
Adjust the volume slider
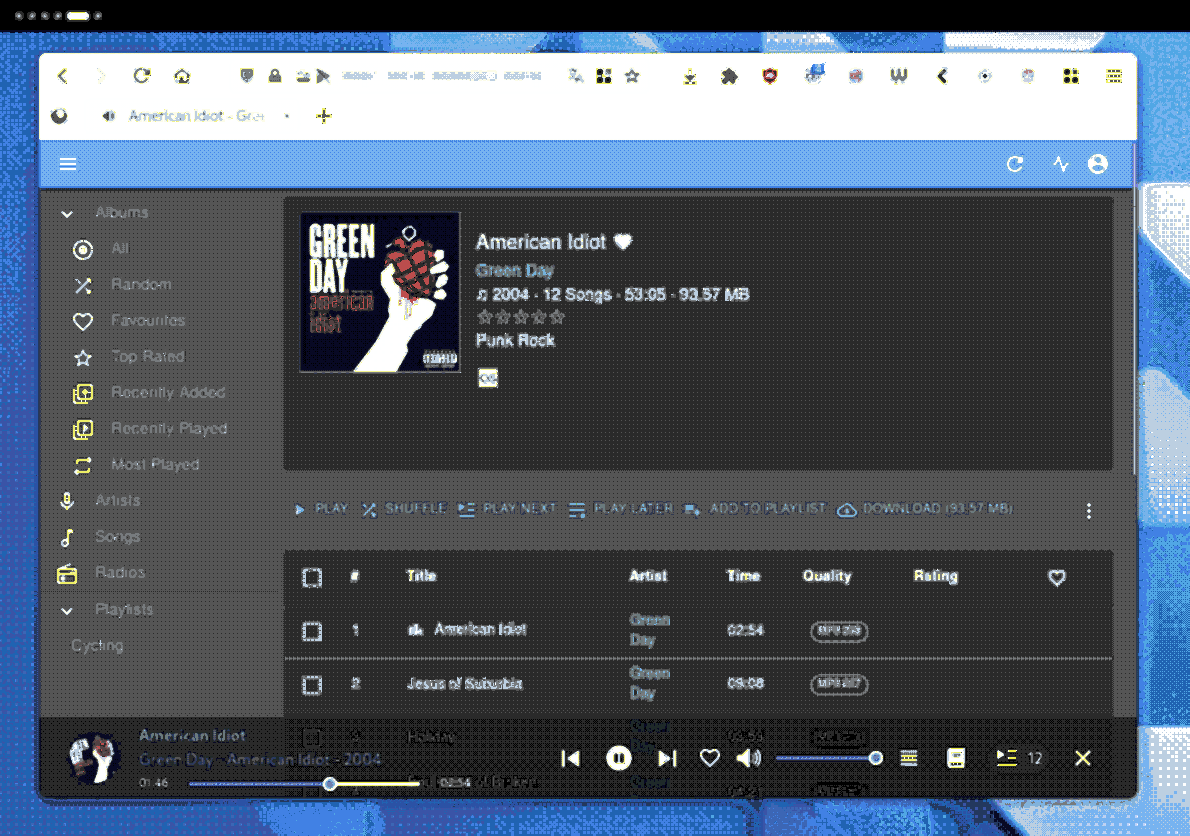point(828,758)
